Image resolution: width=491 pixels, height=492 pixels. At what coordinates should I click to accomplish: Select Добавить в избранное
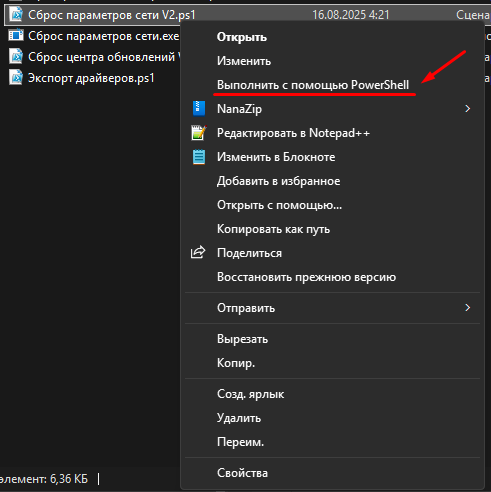[279, 181]
